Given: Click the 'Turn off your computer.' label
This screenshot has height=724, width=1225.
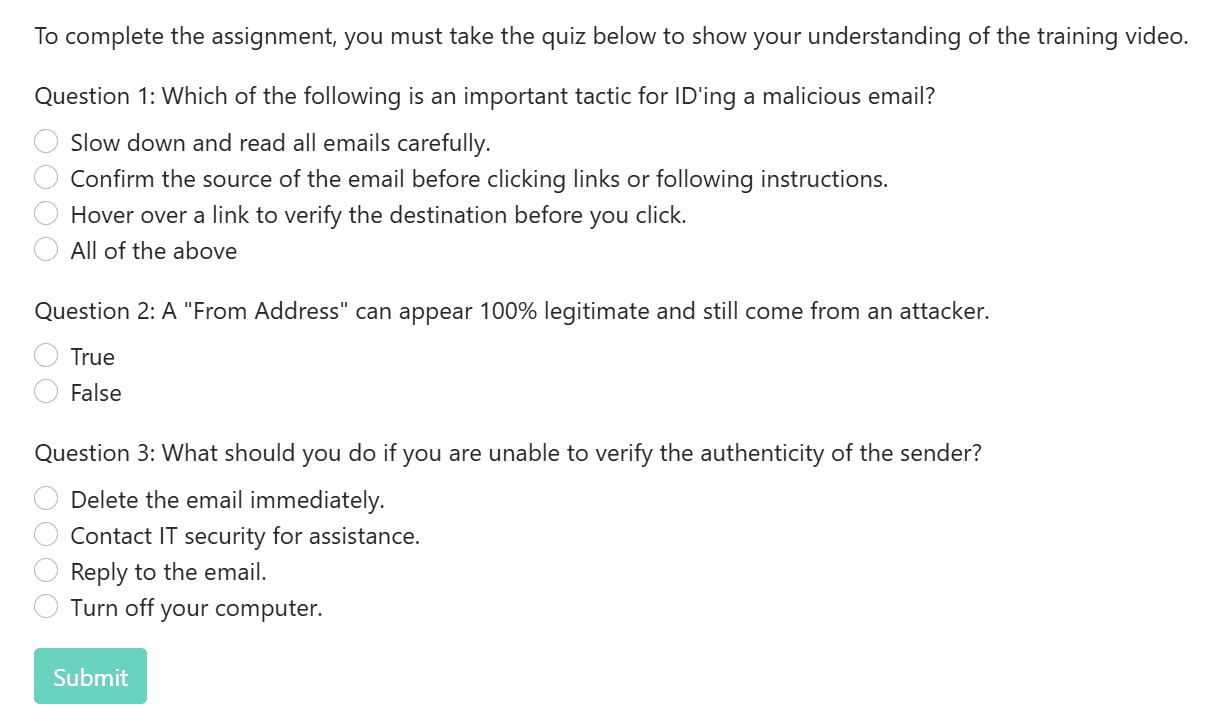Looking at the screenshot, I should coord(197,608).
